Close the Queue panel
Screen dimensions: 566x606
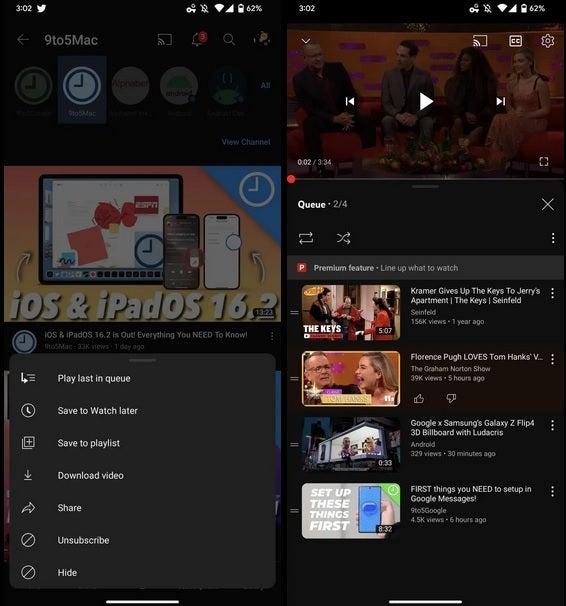point(547,204)
